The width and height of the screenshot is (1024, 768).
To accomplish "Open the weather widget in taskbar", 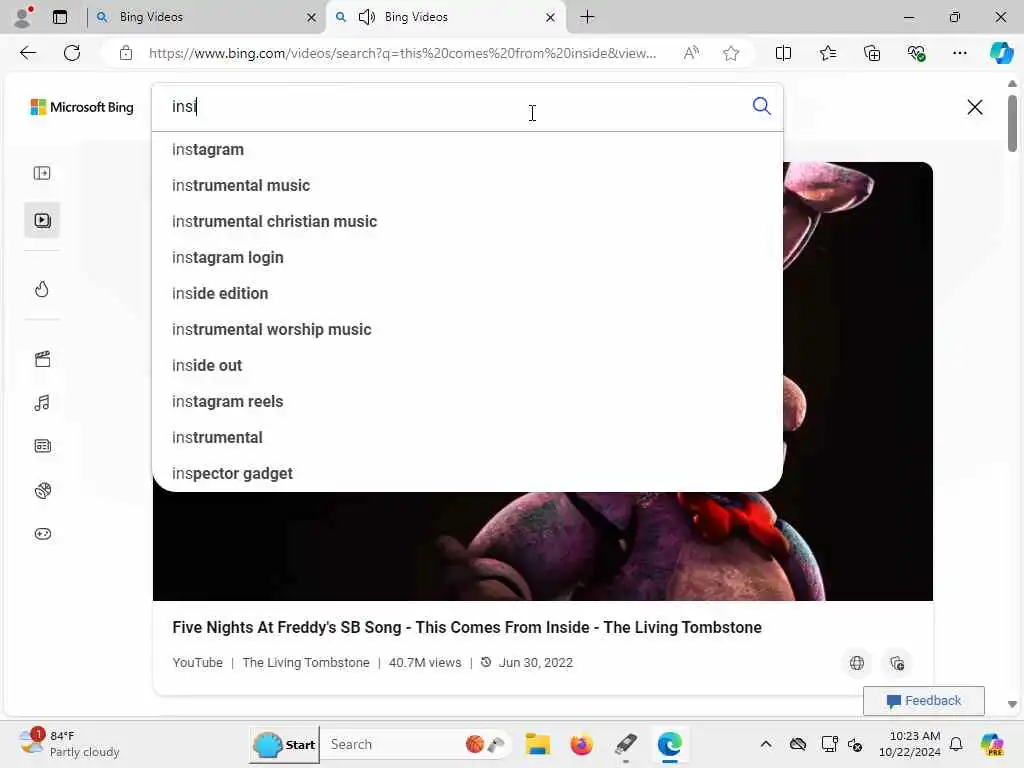I will point(69,744).
